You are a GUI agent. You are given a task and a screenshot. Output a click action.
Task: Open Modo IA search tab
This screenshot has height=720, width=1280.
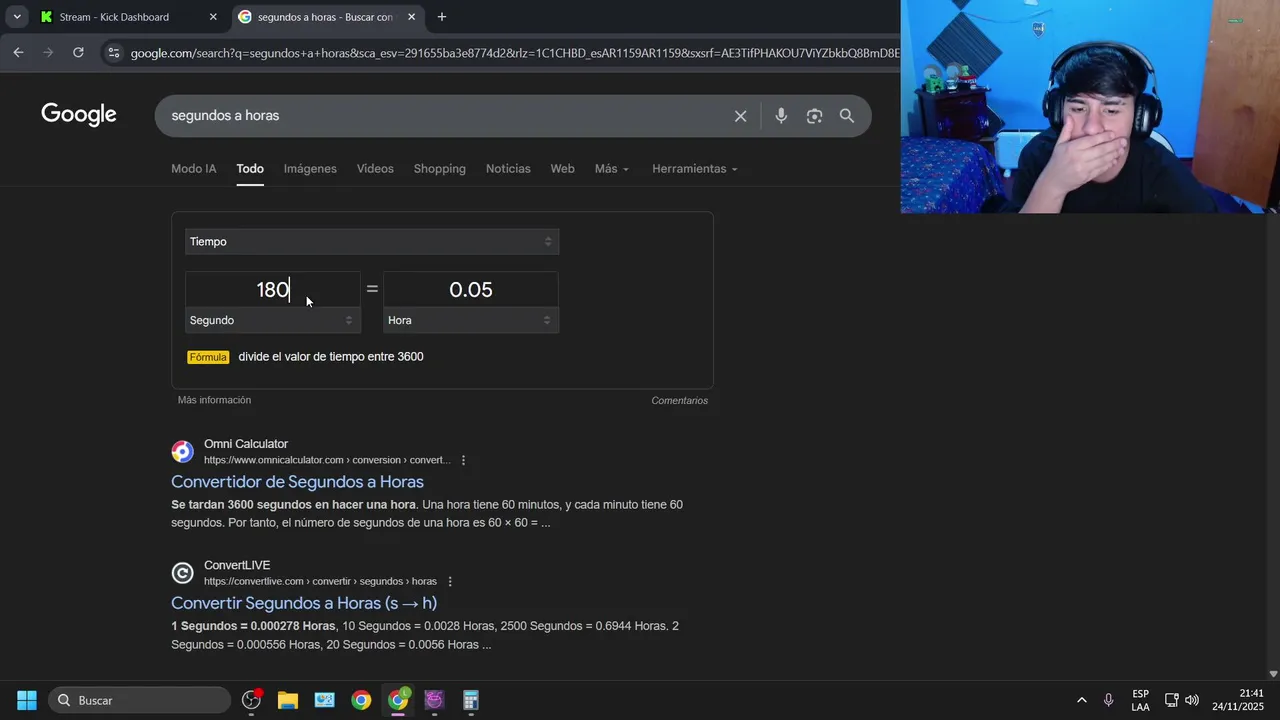tap(194, 169)
